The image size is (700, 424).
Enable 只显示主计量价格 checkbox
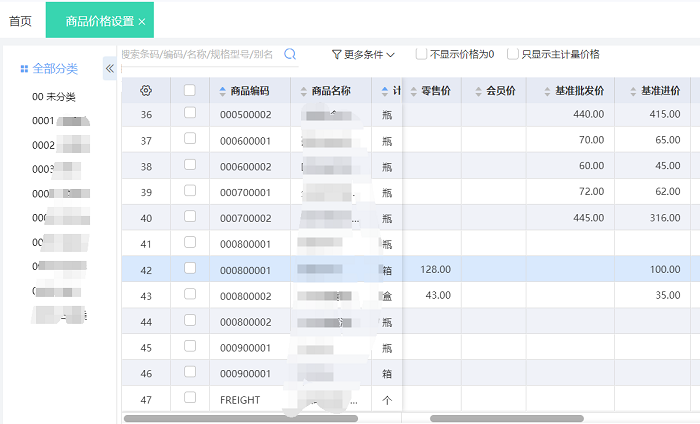(513, 54)
